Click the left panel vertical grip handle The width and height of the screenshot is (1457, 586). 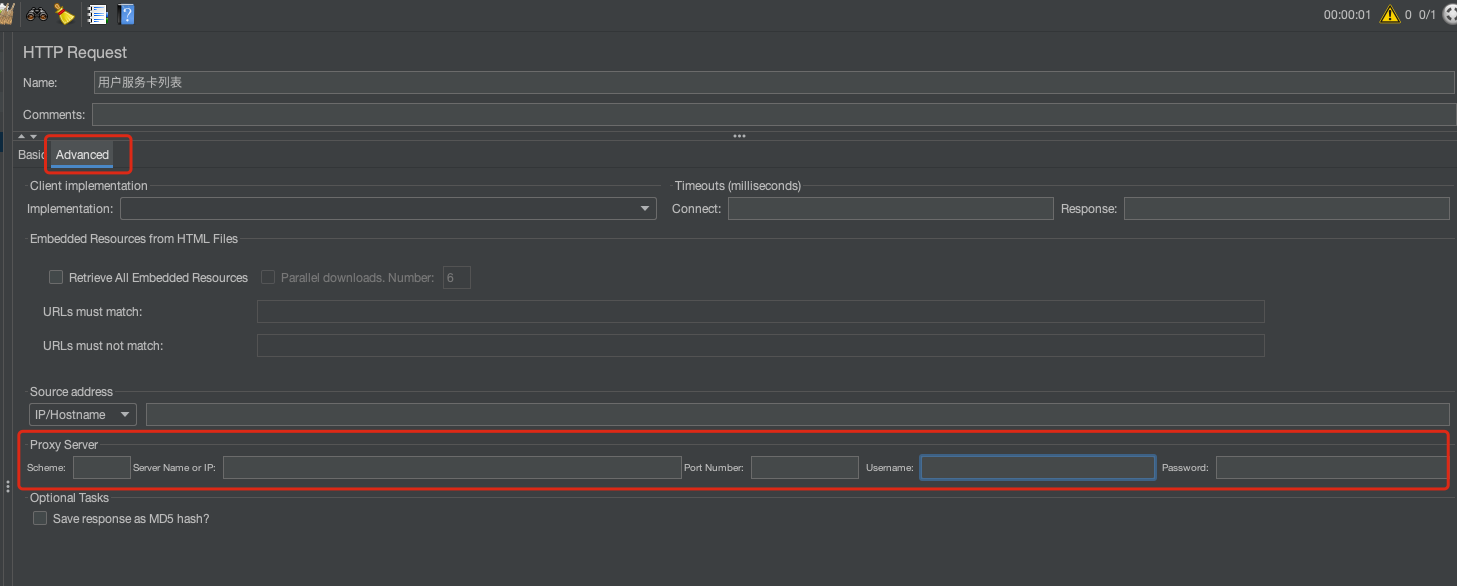click(8, 486)
